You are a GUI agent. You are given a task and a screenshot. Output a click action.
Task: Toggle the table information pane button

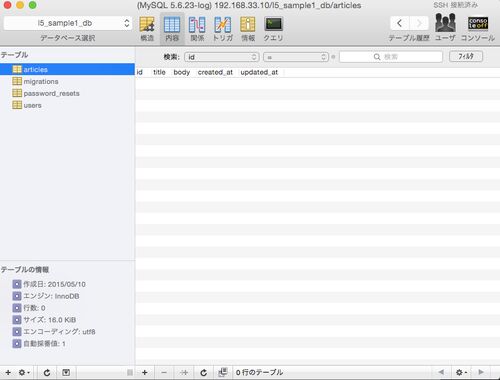(66, 372)
